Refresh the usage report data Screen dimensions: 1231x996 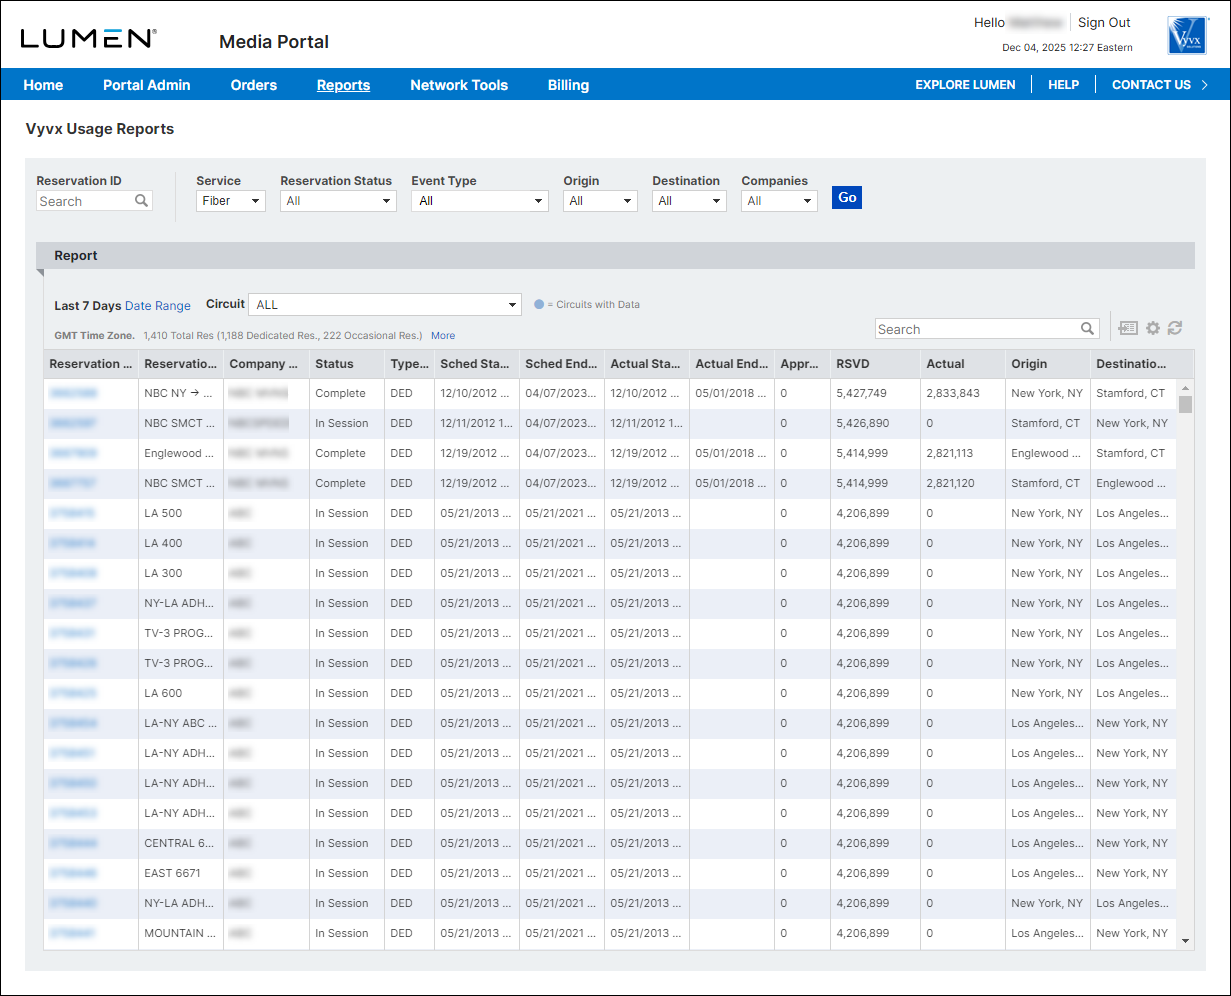click(x=1174, y=328)
